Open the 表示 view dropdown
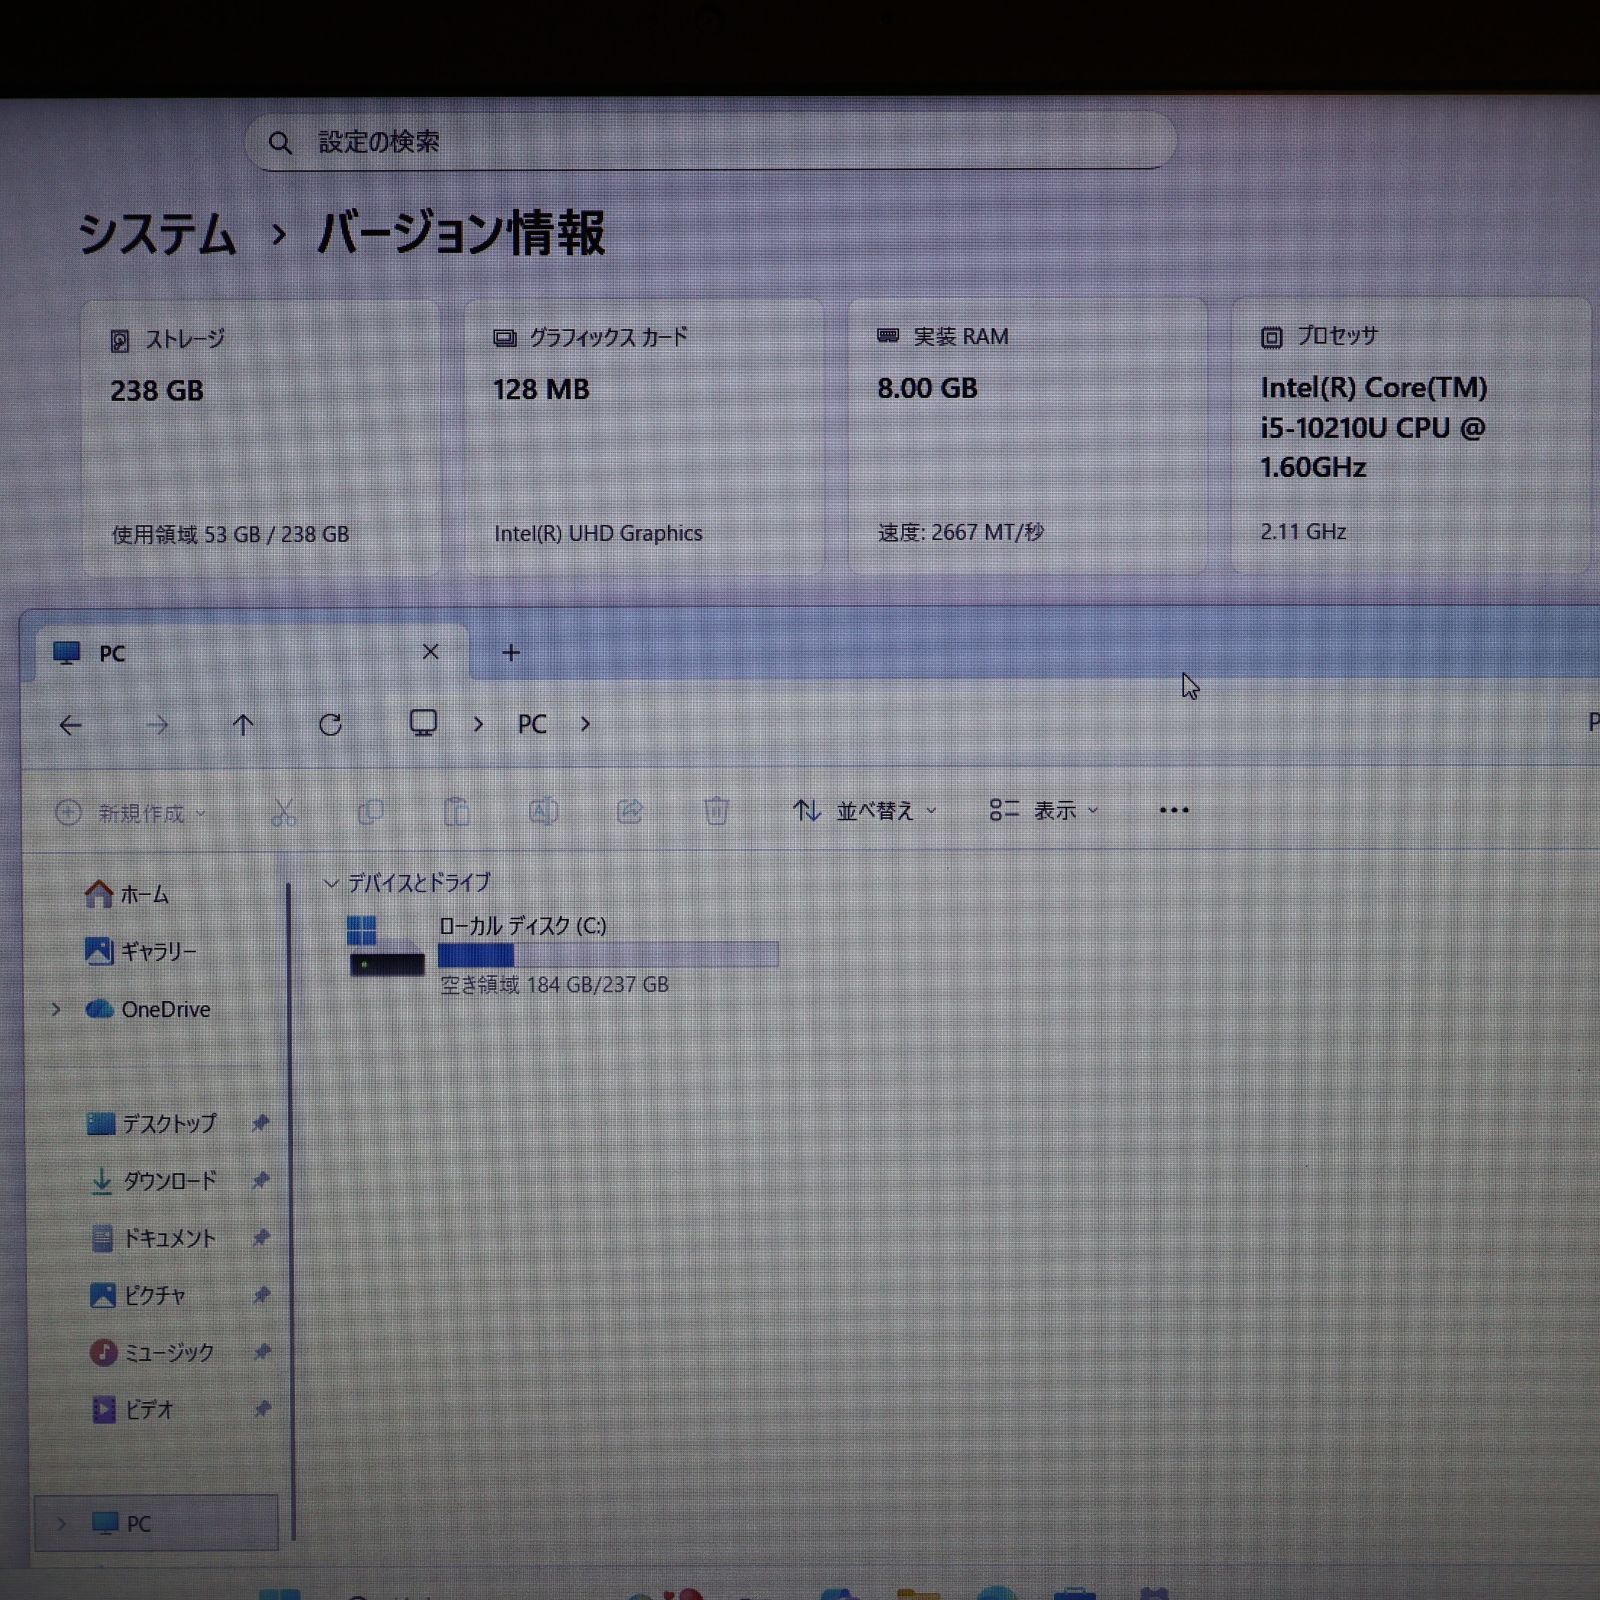Image resolution: width=1600 pixels, height=1600 pixels. [1043, 810]
